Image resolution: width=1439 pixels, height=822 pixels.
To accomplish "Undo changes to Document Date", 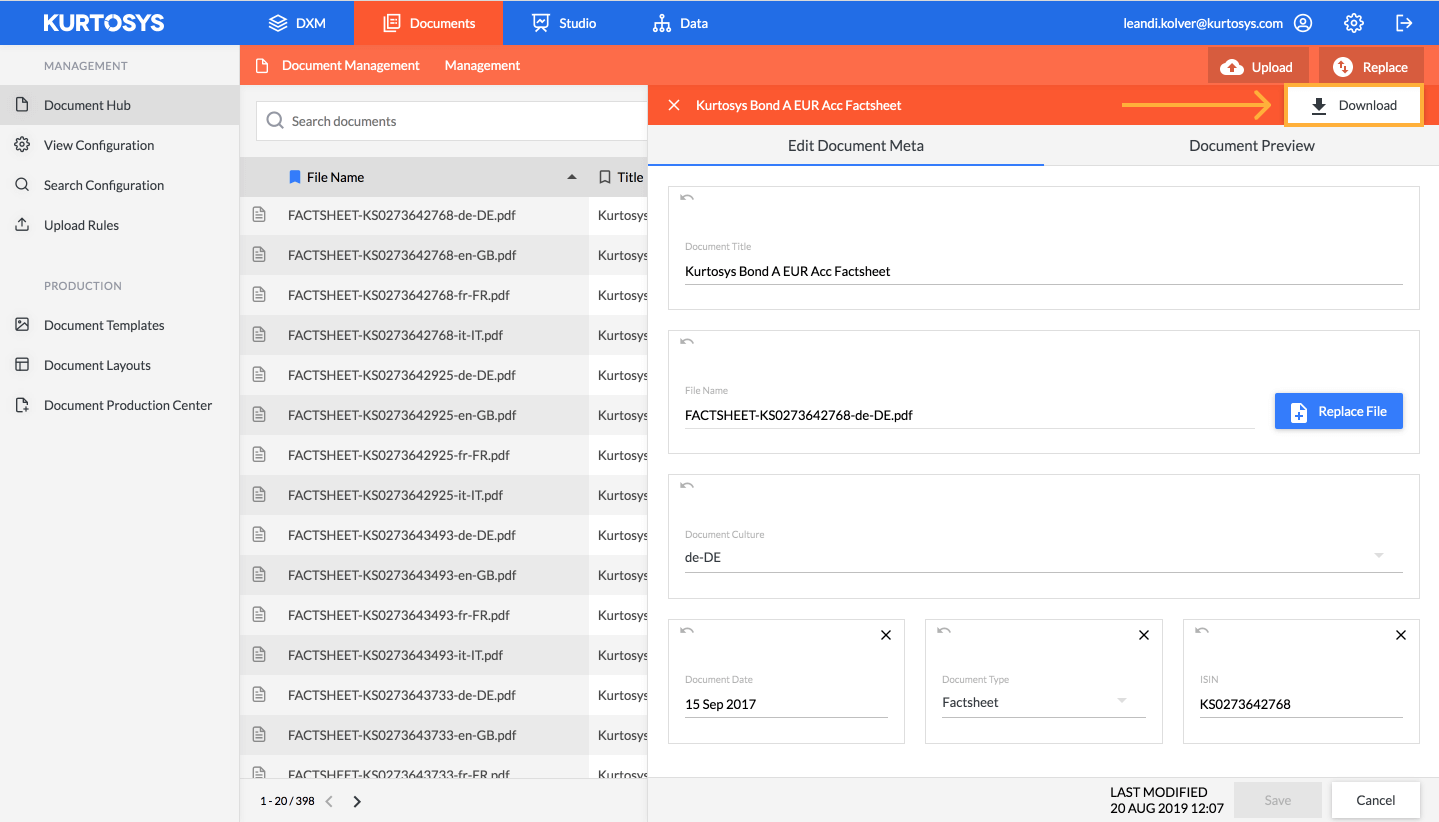I will pyautogui.click(x=687, y=631).
